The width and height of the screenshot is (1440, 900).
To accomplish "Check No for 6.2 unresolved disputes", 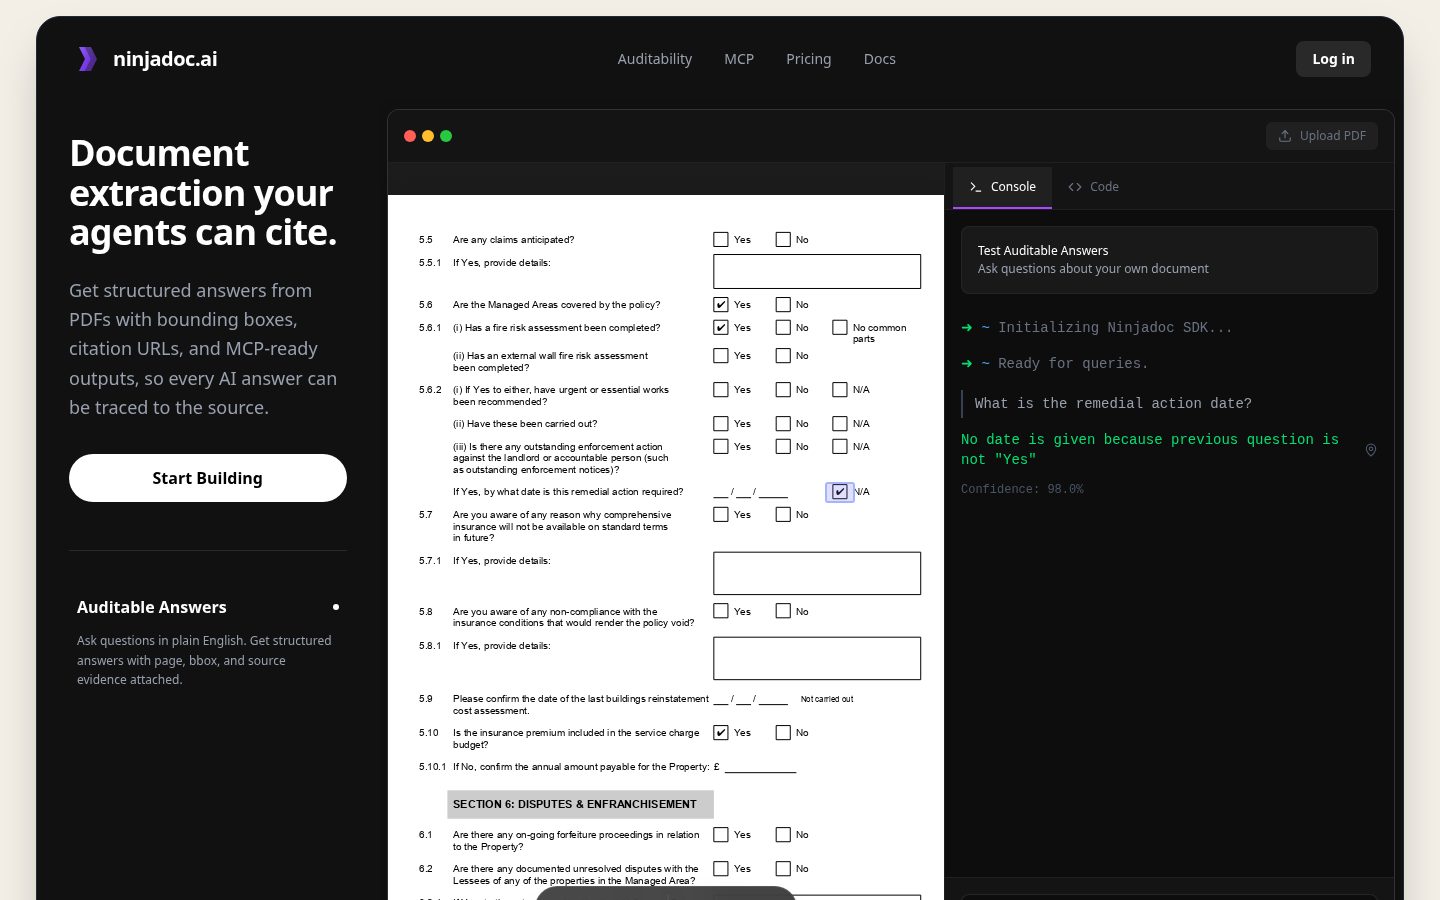I will click(783, 869).
